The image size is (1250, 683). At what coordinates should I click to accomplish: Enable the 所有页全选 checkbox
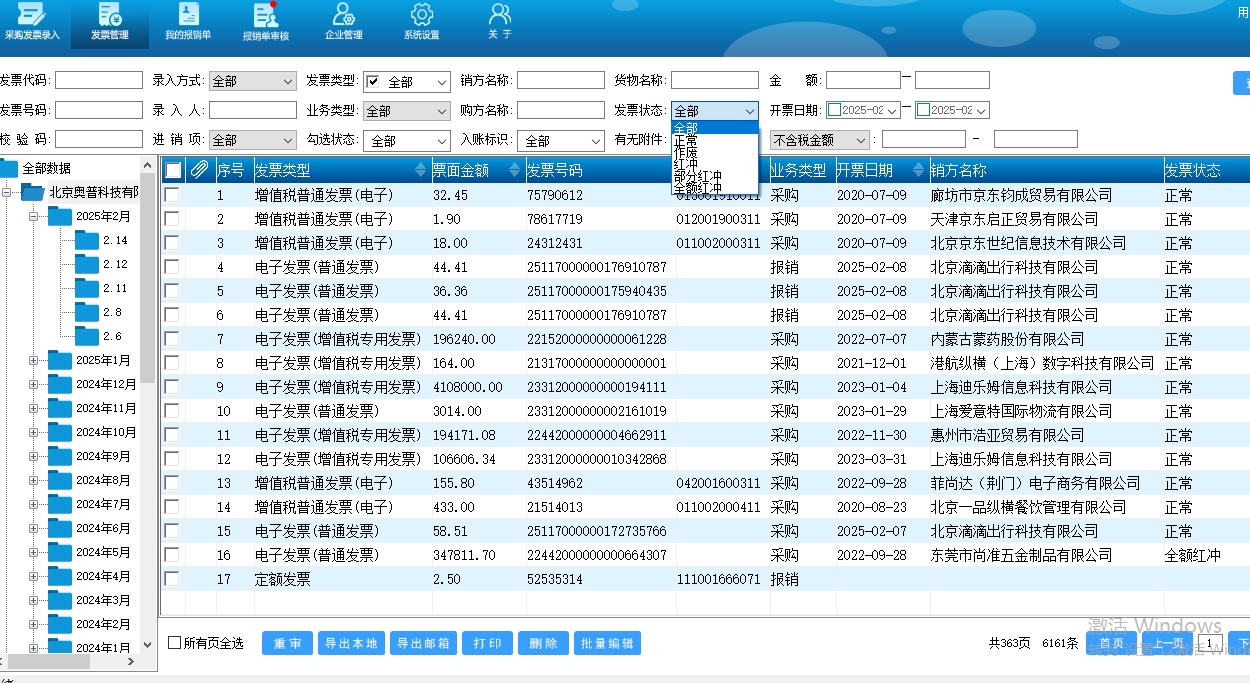175,643
